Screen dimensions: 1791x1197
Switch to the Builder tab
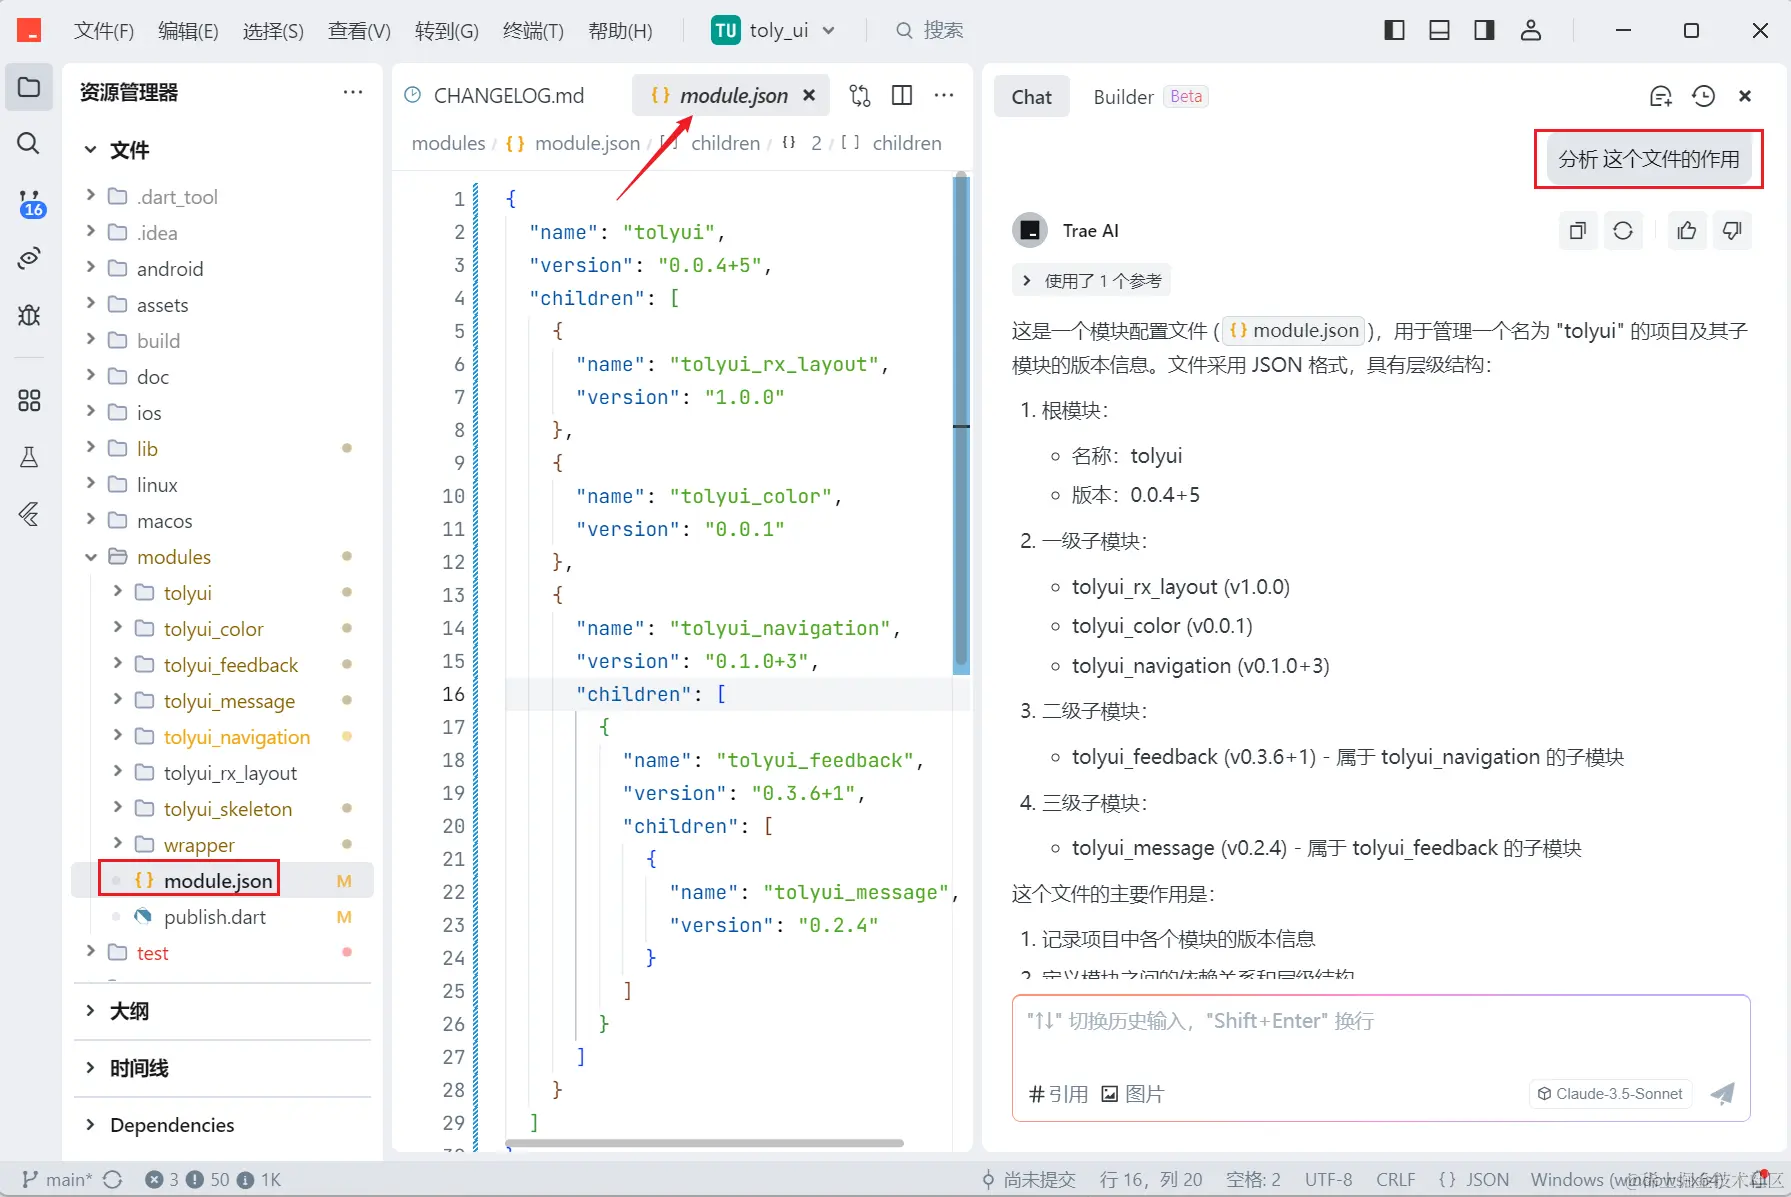coord(1123,97)
